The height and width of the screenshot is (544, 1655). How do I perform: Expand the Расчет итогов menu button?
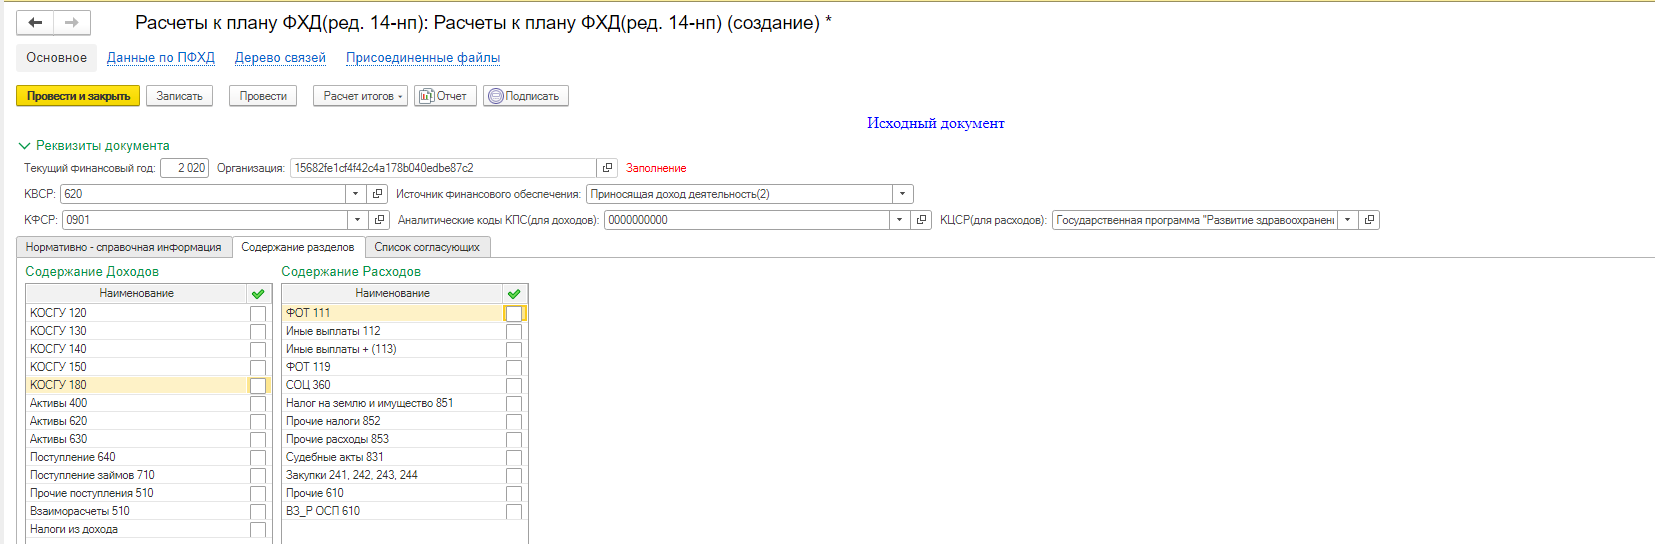click(x=360, y=96)
